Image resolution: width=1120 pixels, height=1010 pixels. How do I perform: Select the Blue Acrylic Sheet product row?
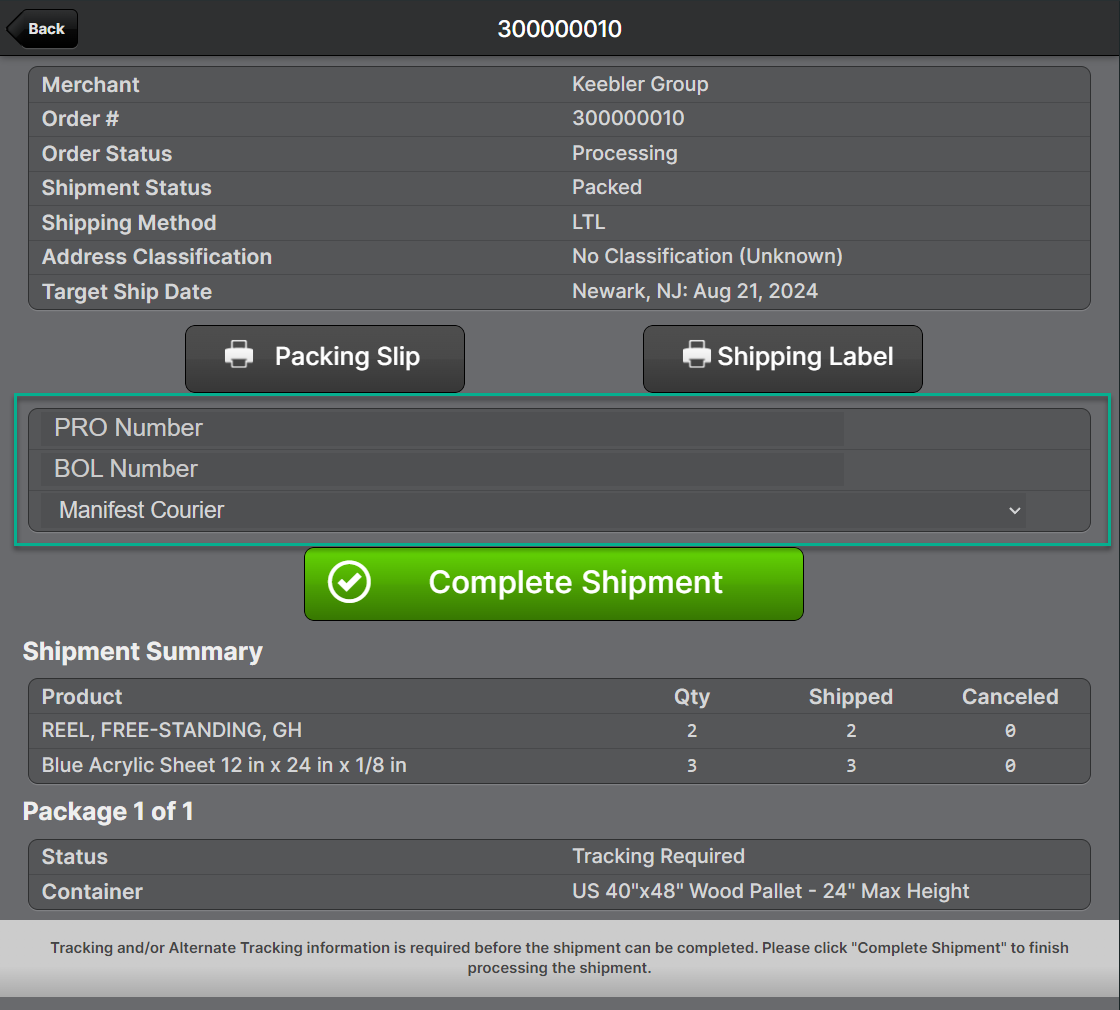224,766
